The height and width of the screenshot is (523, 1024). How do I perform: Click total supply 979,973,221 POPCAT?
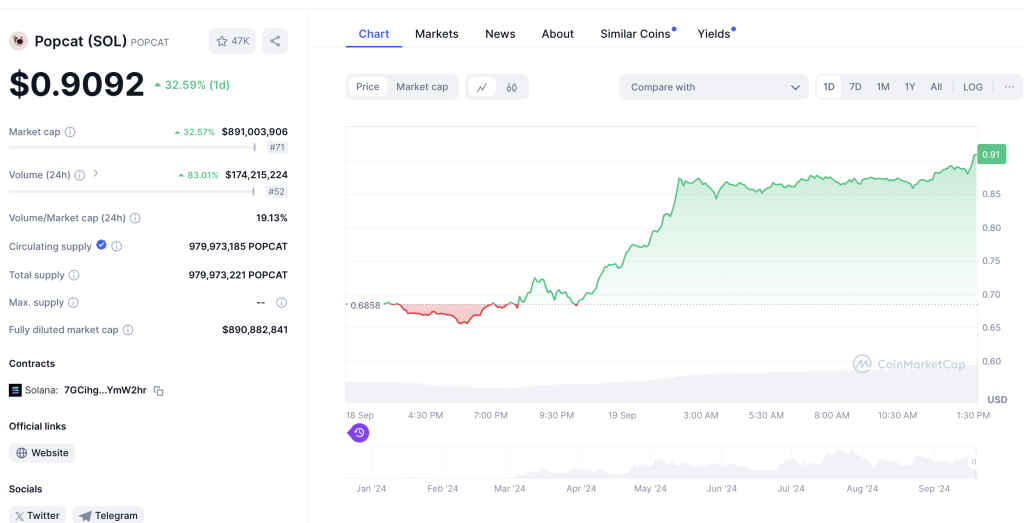point(238,275)
